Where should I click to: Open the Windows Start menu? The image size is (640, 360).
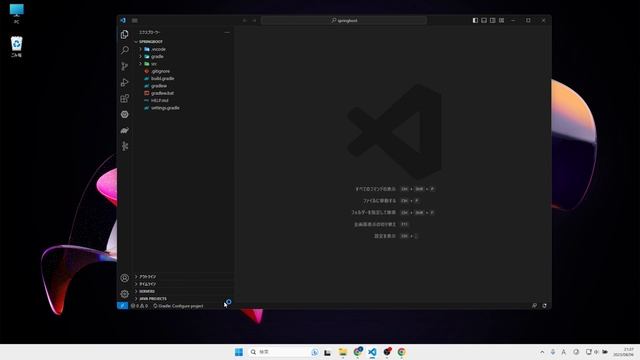(239, 352)
